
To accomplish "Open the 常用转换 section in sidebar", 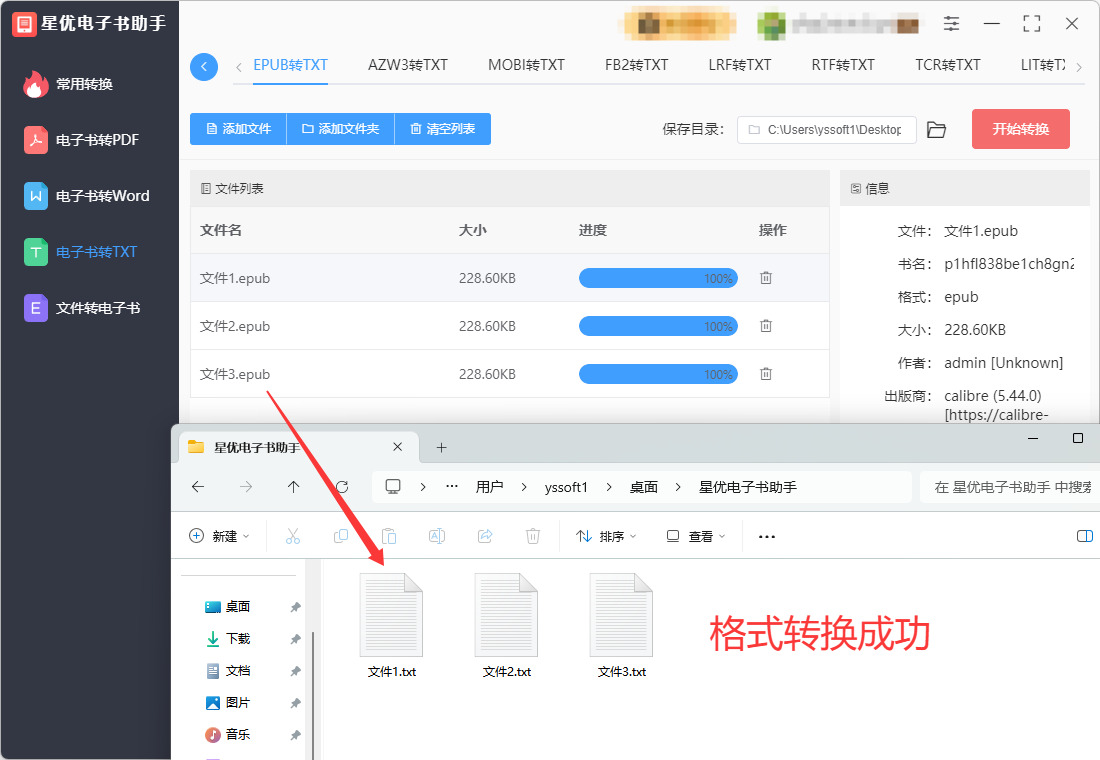I will pyautogui.click(x=68, y=84).
